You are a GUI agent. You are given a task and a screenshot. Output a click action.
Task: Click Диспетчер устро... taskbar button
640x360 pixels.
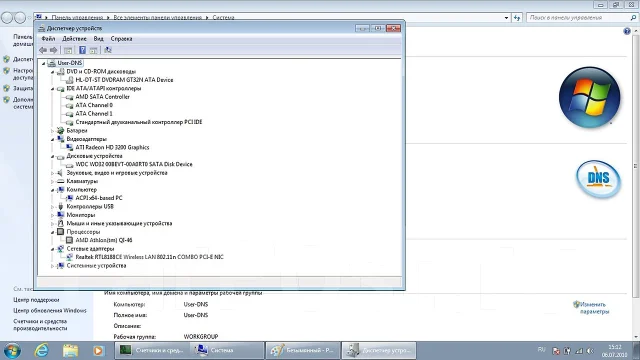[x=379, y=351]
